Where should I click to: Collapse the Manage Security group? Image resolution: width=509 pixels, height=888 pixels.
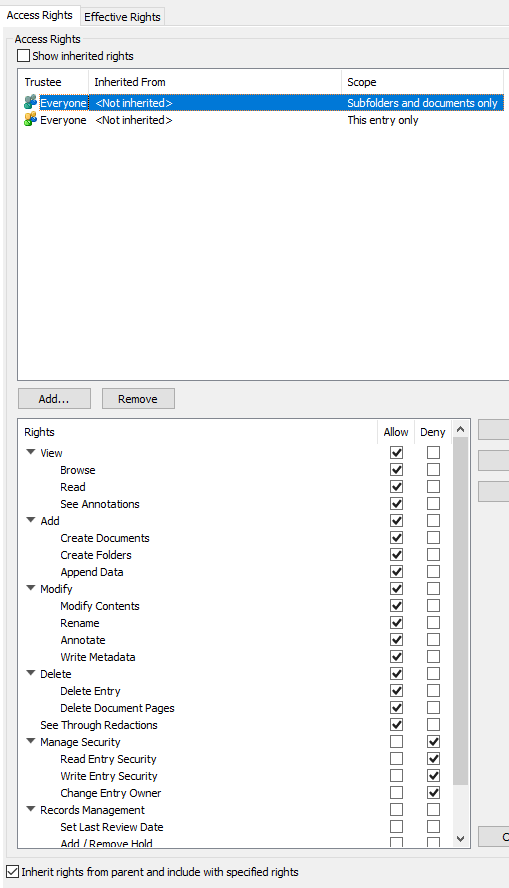pyautogui.click(x=31, y=741)
